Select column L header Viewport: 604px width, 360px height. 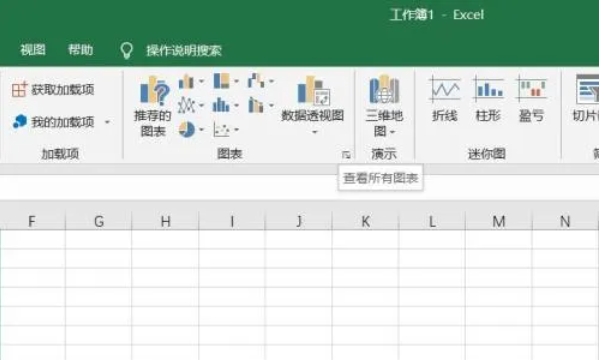(x=432, y=221)
